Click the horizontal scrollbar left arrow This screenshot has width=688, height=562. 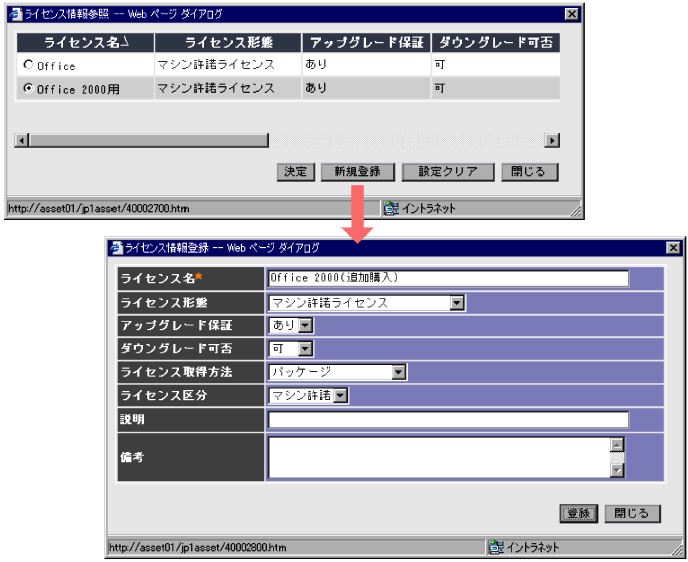[x=22, y=140]
